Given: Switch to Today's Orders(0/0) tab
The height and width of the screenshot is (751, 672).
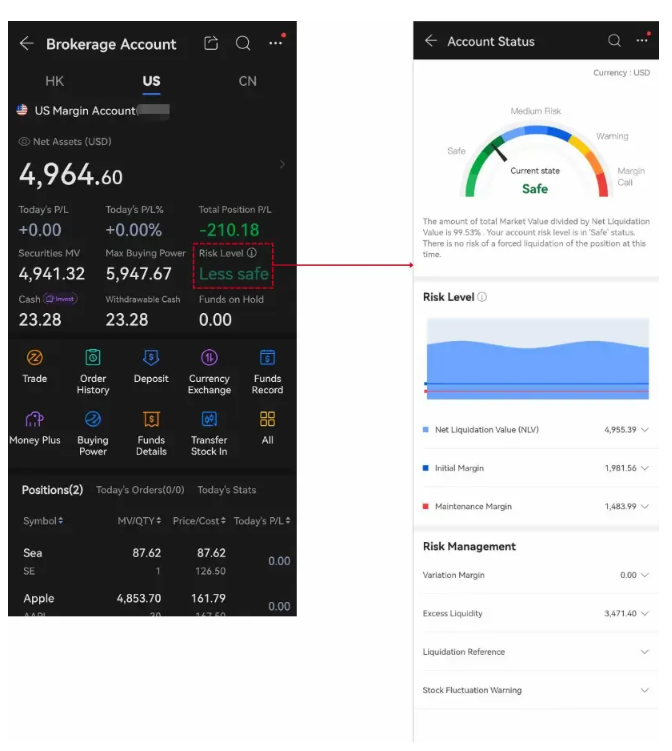Looking at the screenshot, I should [x=140, y=490].
